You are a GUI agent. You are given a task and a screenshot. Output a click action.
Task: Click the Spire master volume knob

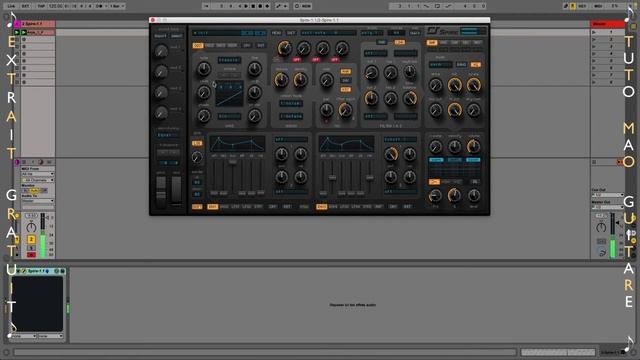(x=473, y=146)
